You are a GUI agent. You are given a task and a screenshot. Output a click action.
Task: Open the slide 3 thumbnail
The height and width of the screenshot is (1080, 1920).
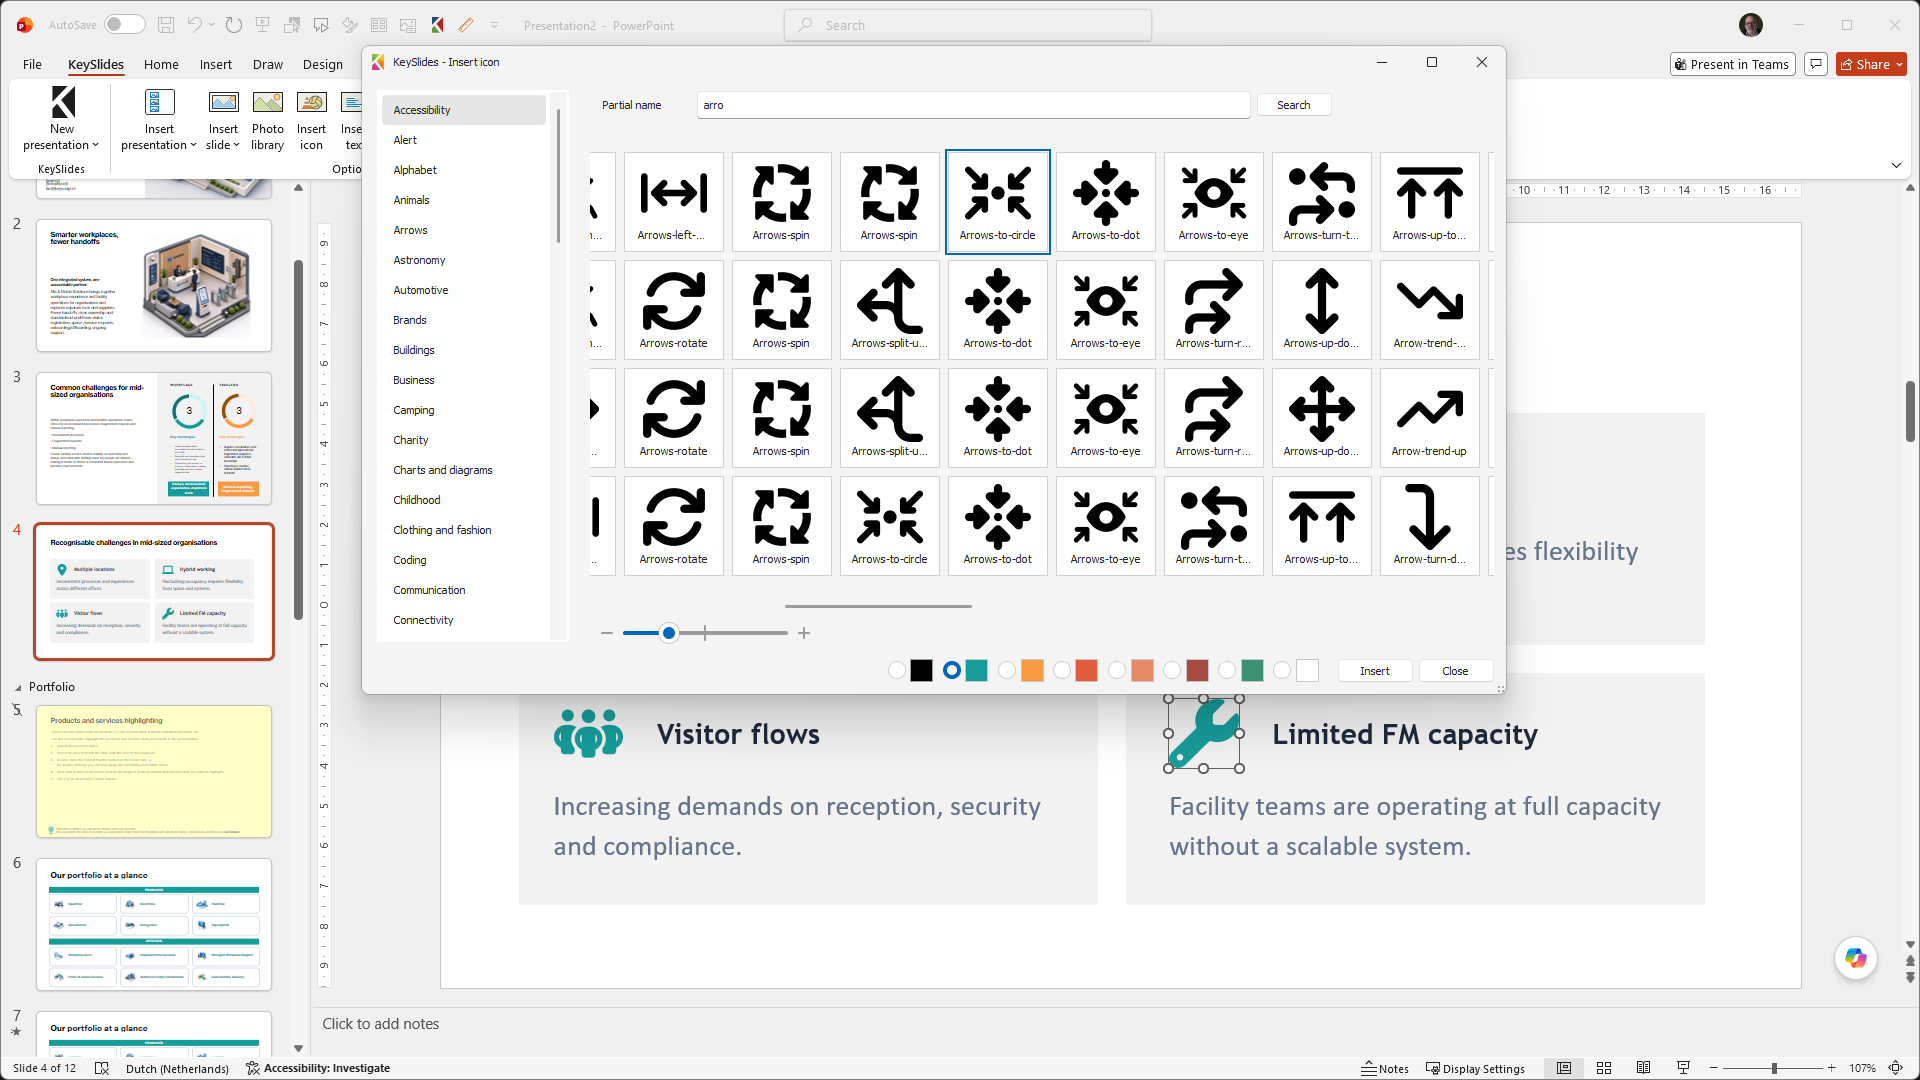click(x=154, y=438)
